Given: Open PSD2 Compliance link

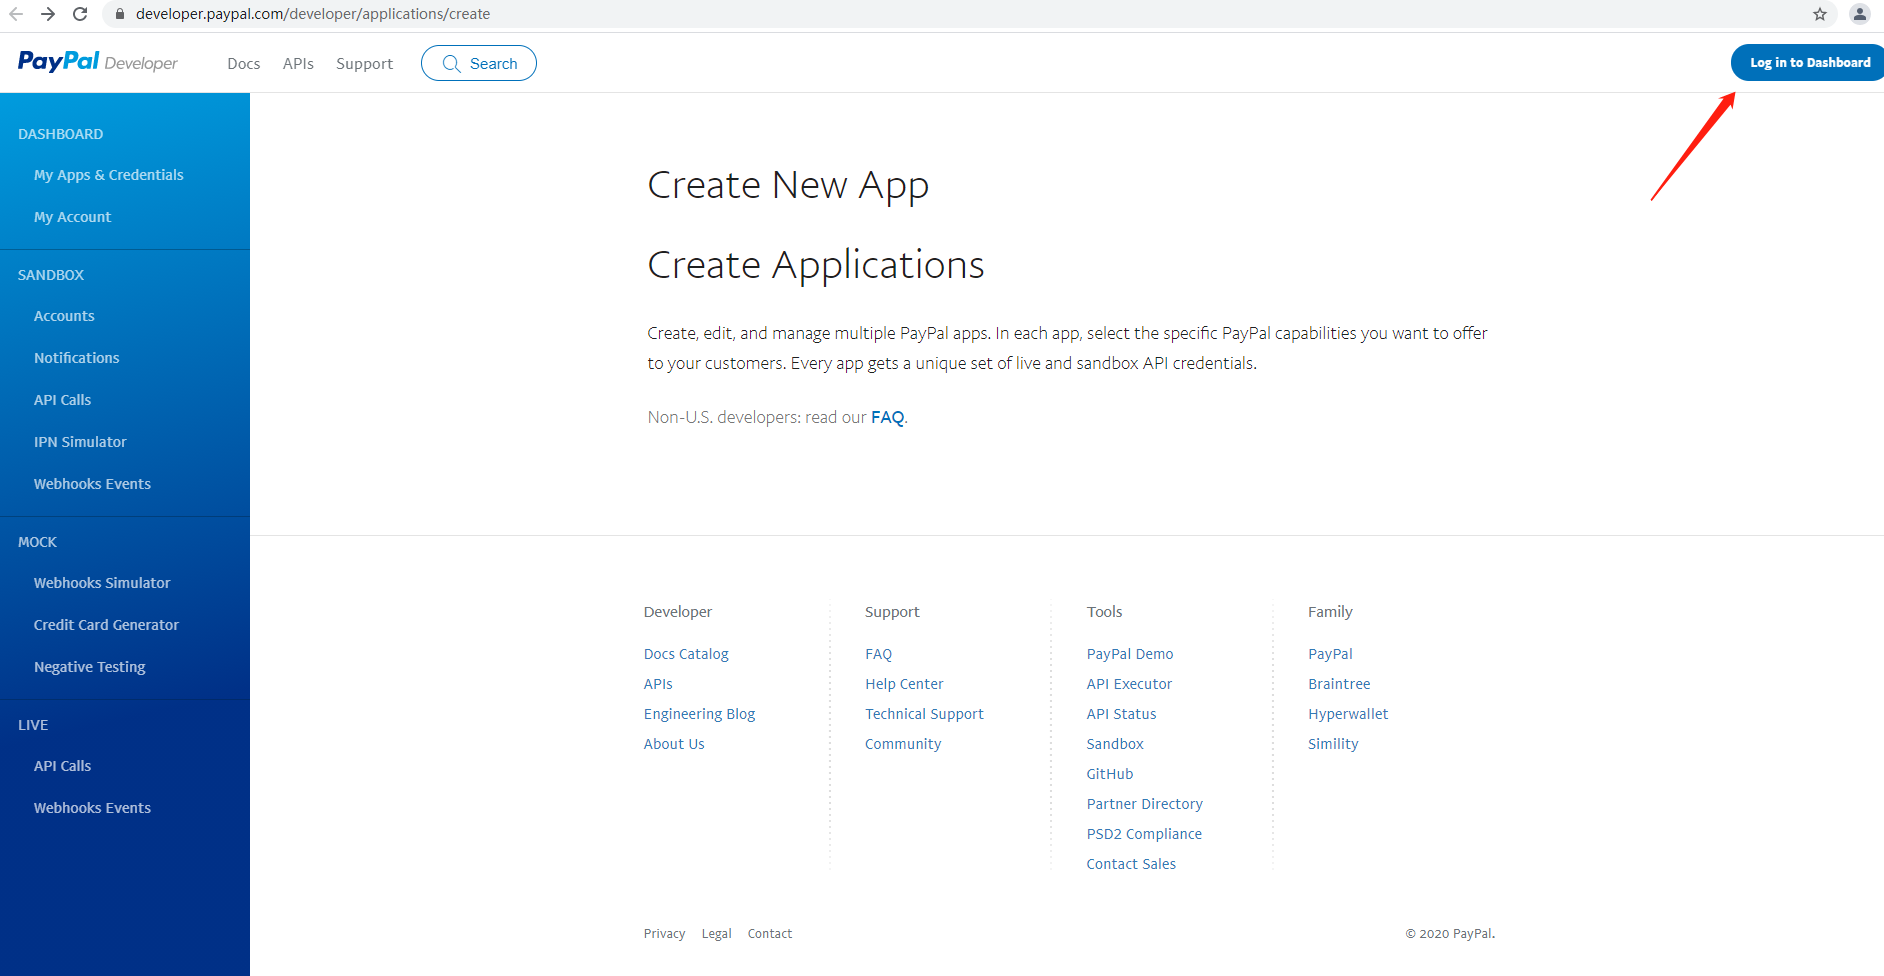Looking at the screenshot, I should tap(1145, 834).
